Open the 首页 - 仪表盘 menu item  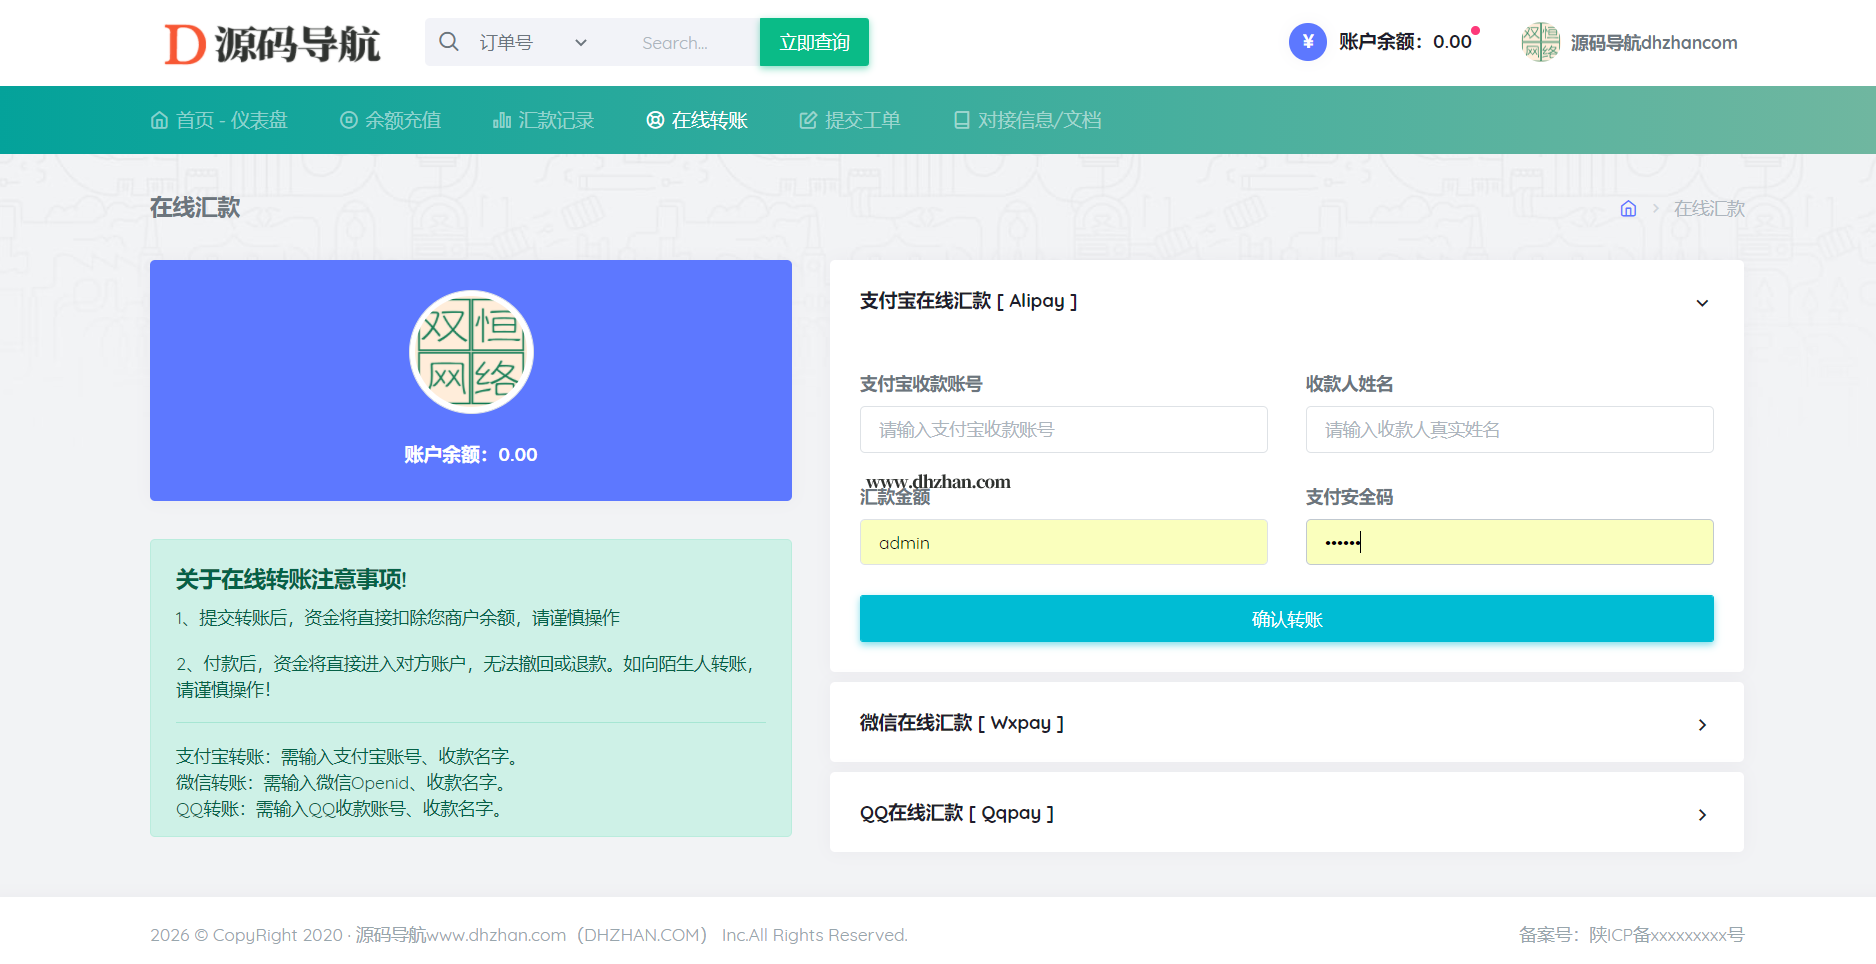coord(219,120)
